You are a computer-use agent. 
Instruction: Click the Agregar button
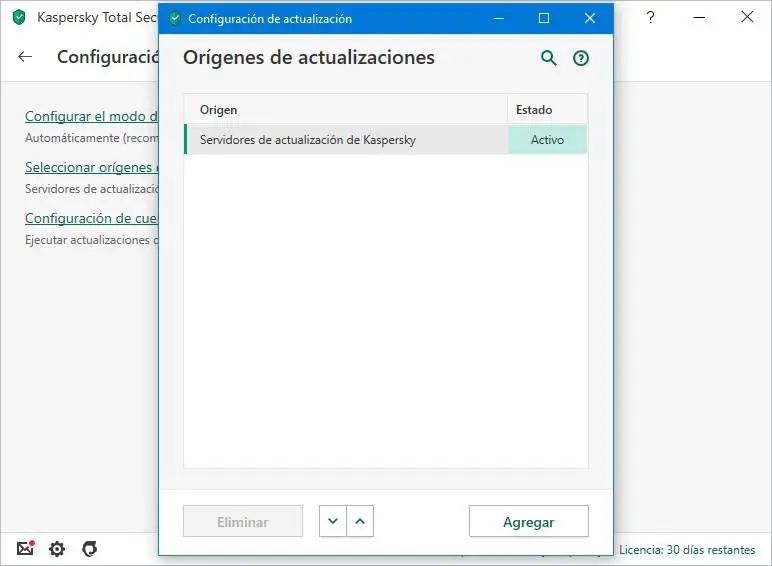click(x=529, y=521)
